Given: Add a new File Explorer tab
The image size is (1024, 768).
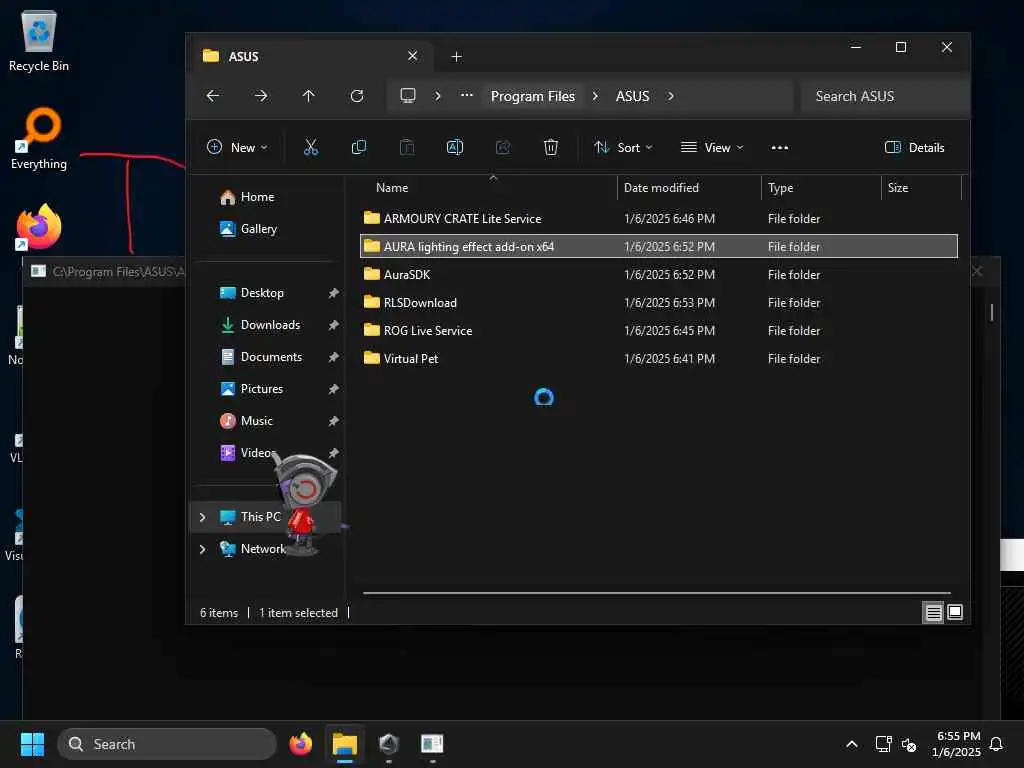Looking at the screenshot, I should coord(456,57).
